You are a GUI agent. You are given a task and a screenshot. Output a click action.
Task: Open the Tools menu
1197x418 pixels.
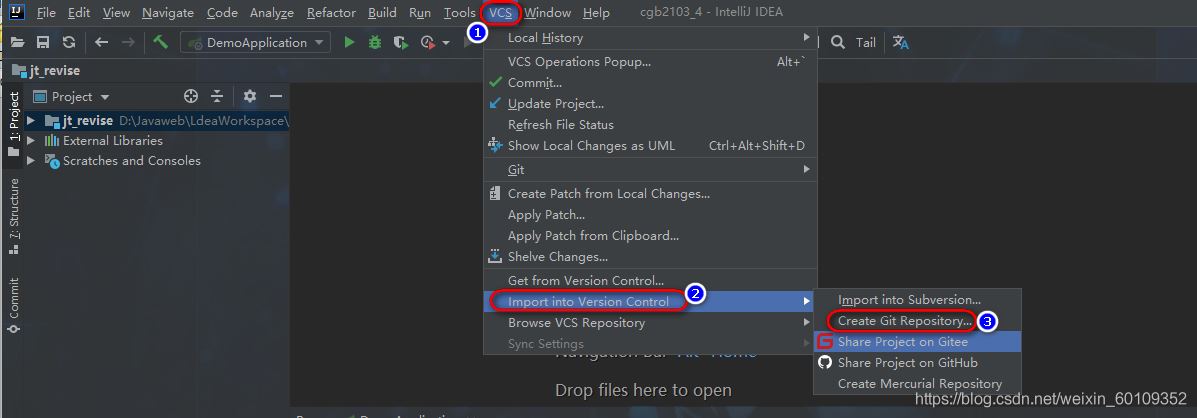coord(460,12)
